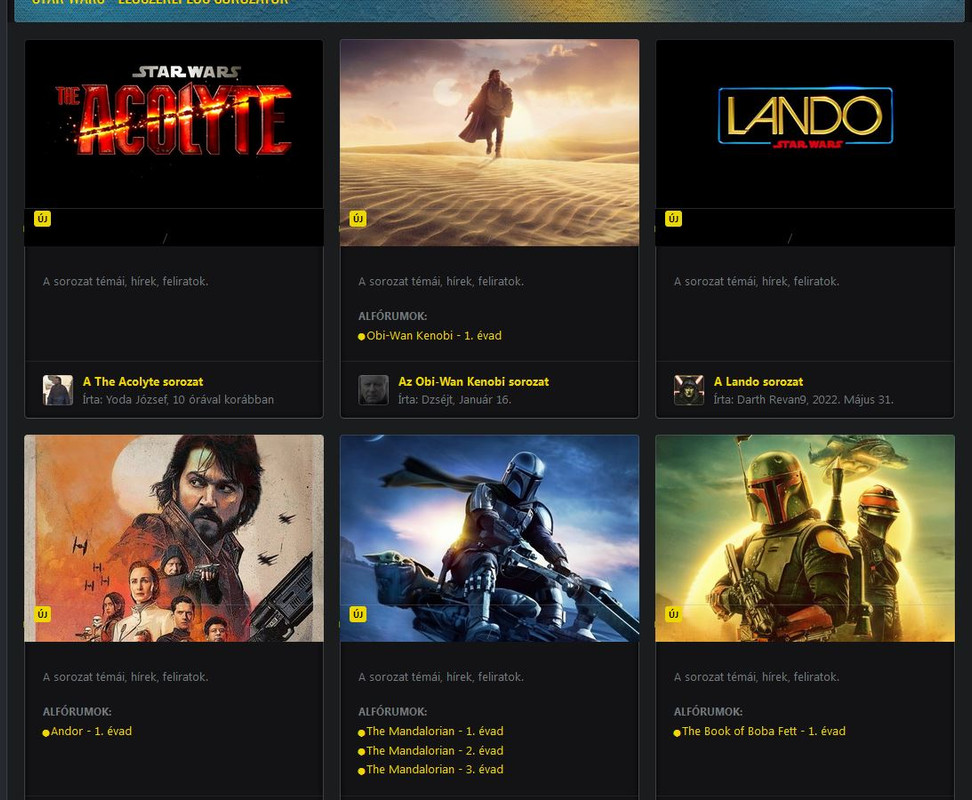The height and width of the screenshot is (800, 972).
Task: Click ALFÓRUMOK label under Obi-Wan Kenobi
Action: click(392, 316)
